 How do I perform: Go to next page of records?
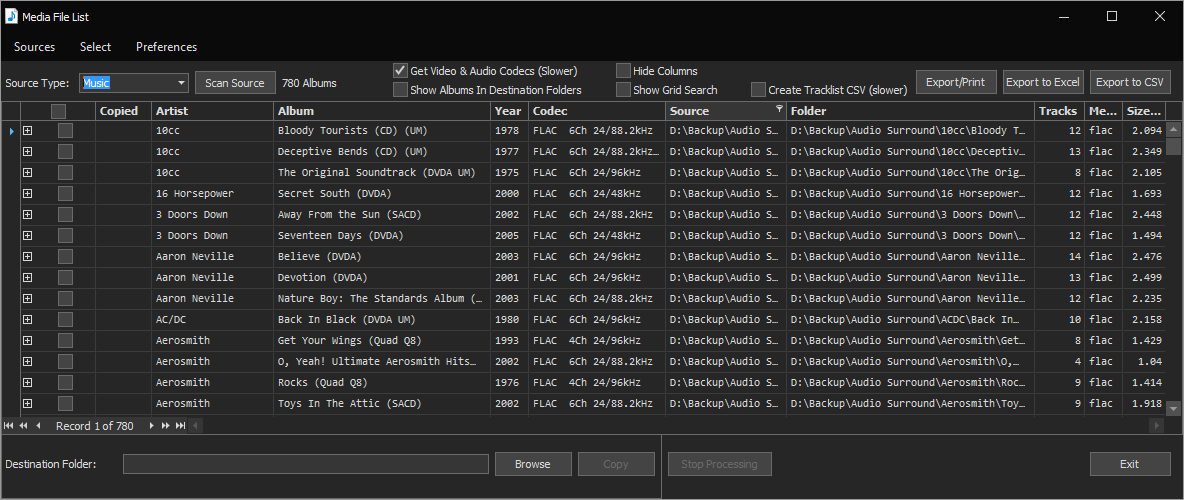(166, 426)
